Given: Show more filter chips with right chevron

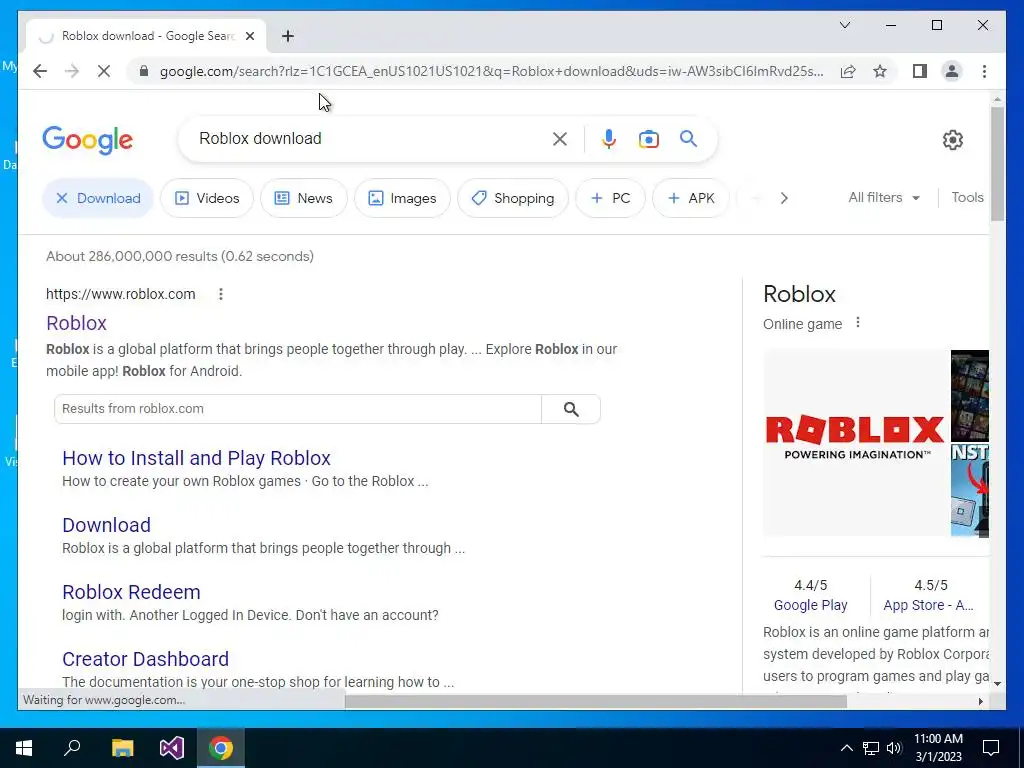Looking at the screenshot, I should tap(784, 198).
